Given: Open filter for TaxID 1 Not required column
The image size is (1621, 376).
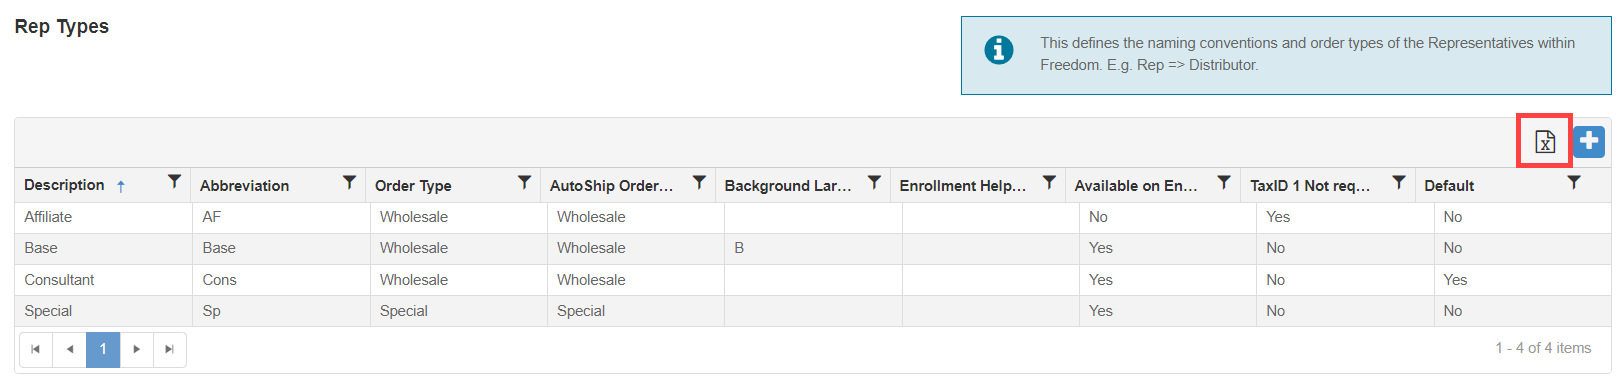Looking at the screenshot, I should pos(1399,183).
